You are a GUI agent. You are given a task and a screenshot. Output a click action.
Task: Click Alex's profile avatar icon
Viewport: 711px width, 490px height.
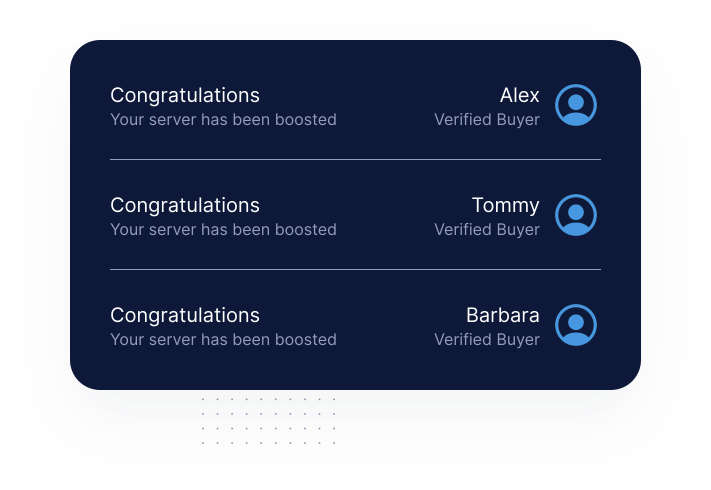coord(576,105)
